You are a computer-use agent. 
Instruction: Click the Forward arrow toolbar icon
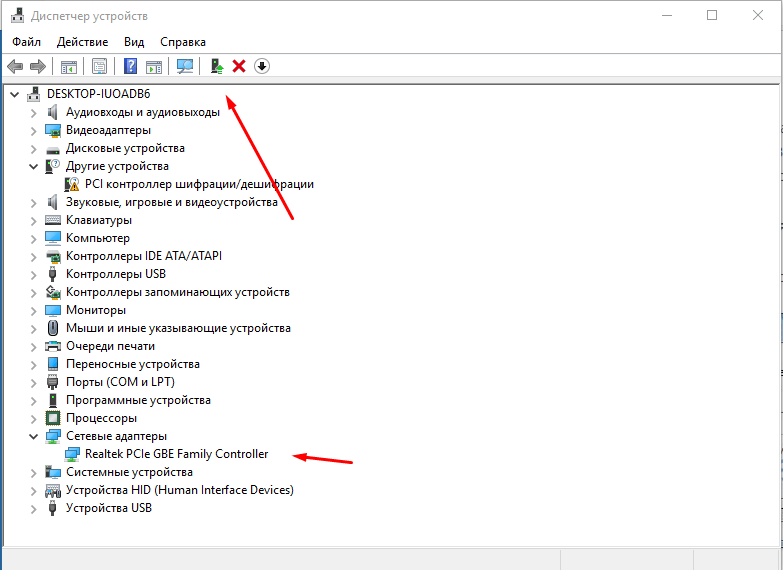pos(38,66)
